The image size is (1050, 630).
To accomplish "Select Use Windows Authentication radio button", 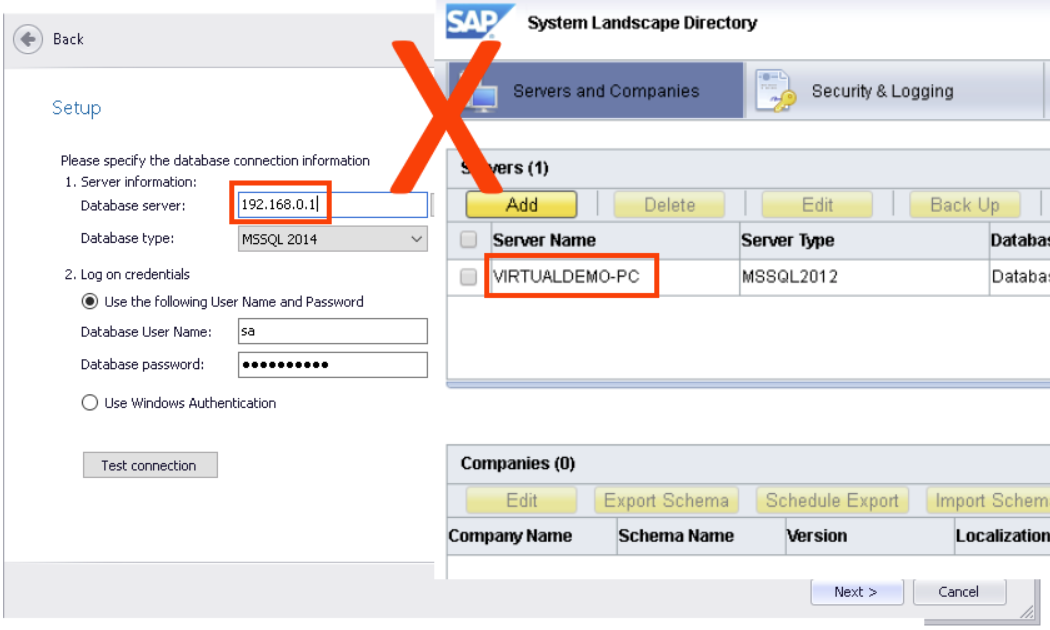I will click(x=90, y=403).
